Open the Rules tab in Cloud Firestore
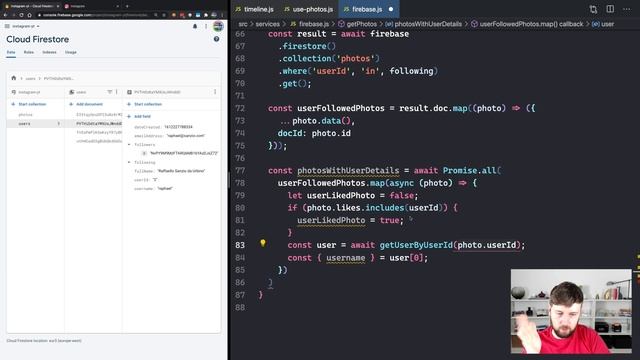This screenshot has width=640, height=360. tap(29, 52)
